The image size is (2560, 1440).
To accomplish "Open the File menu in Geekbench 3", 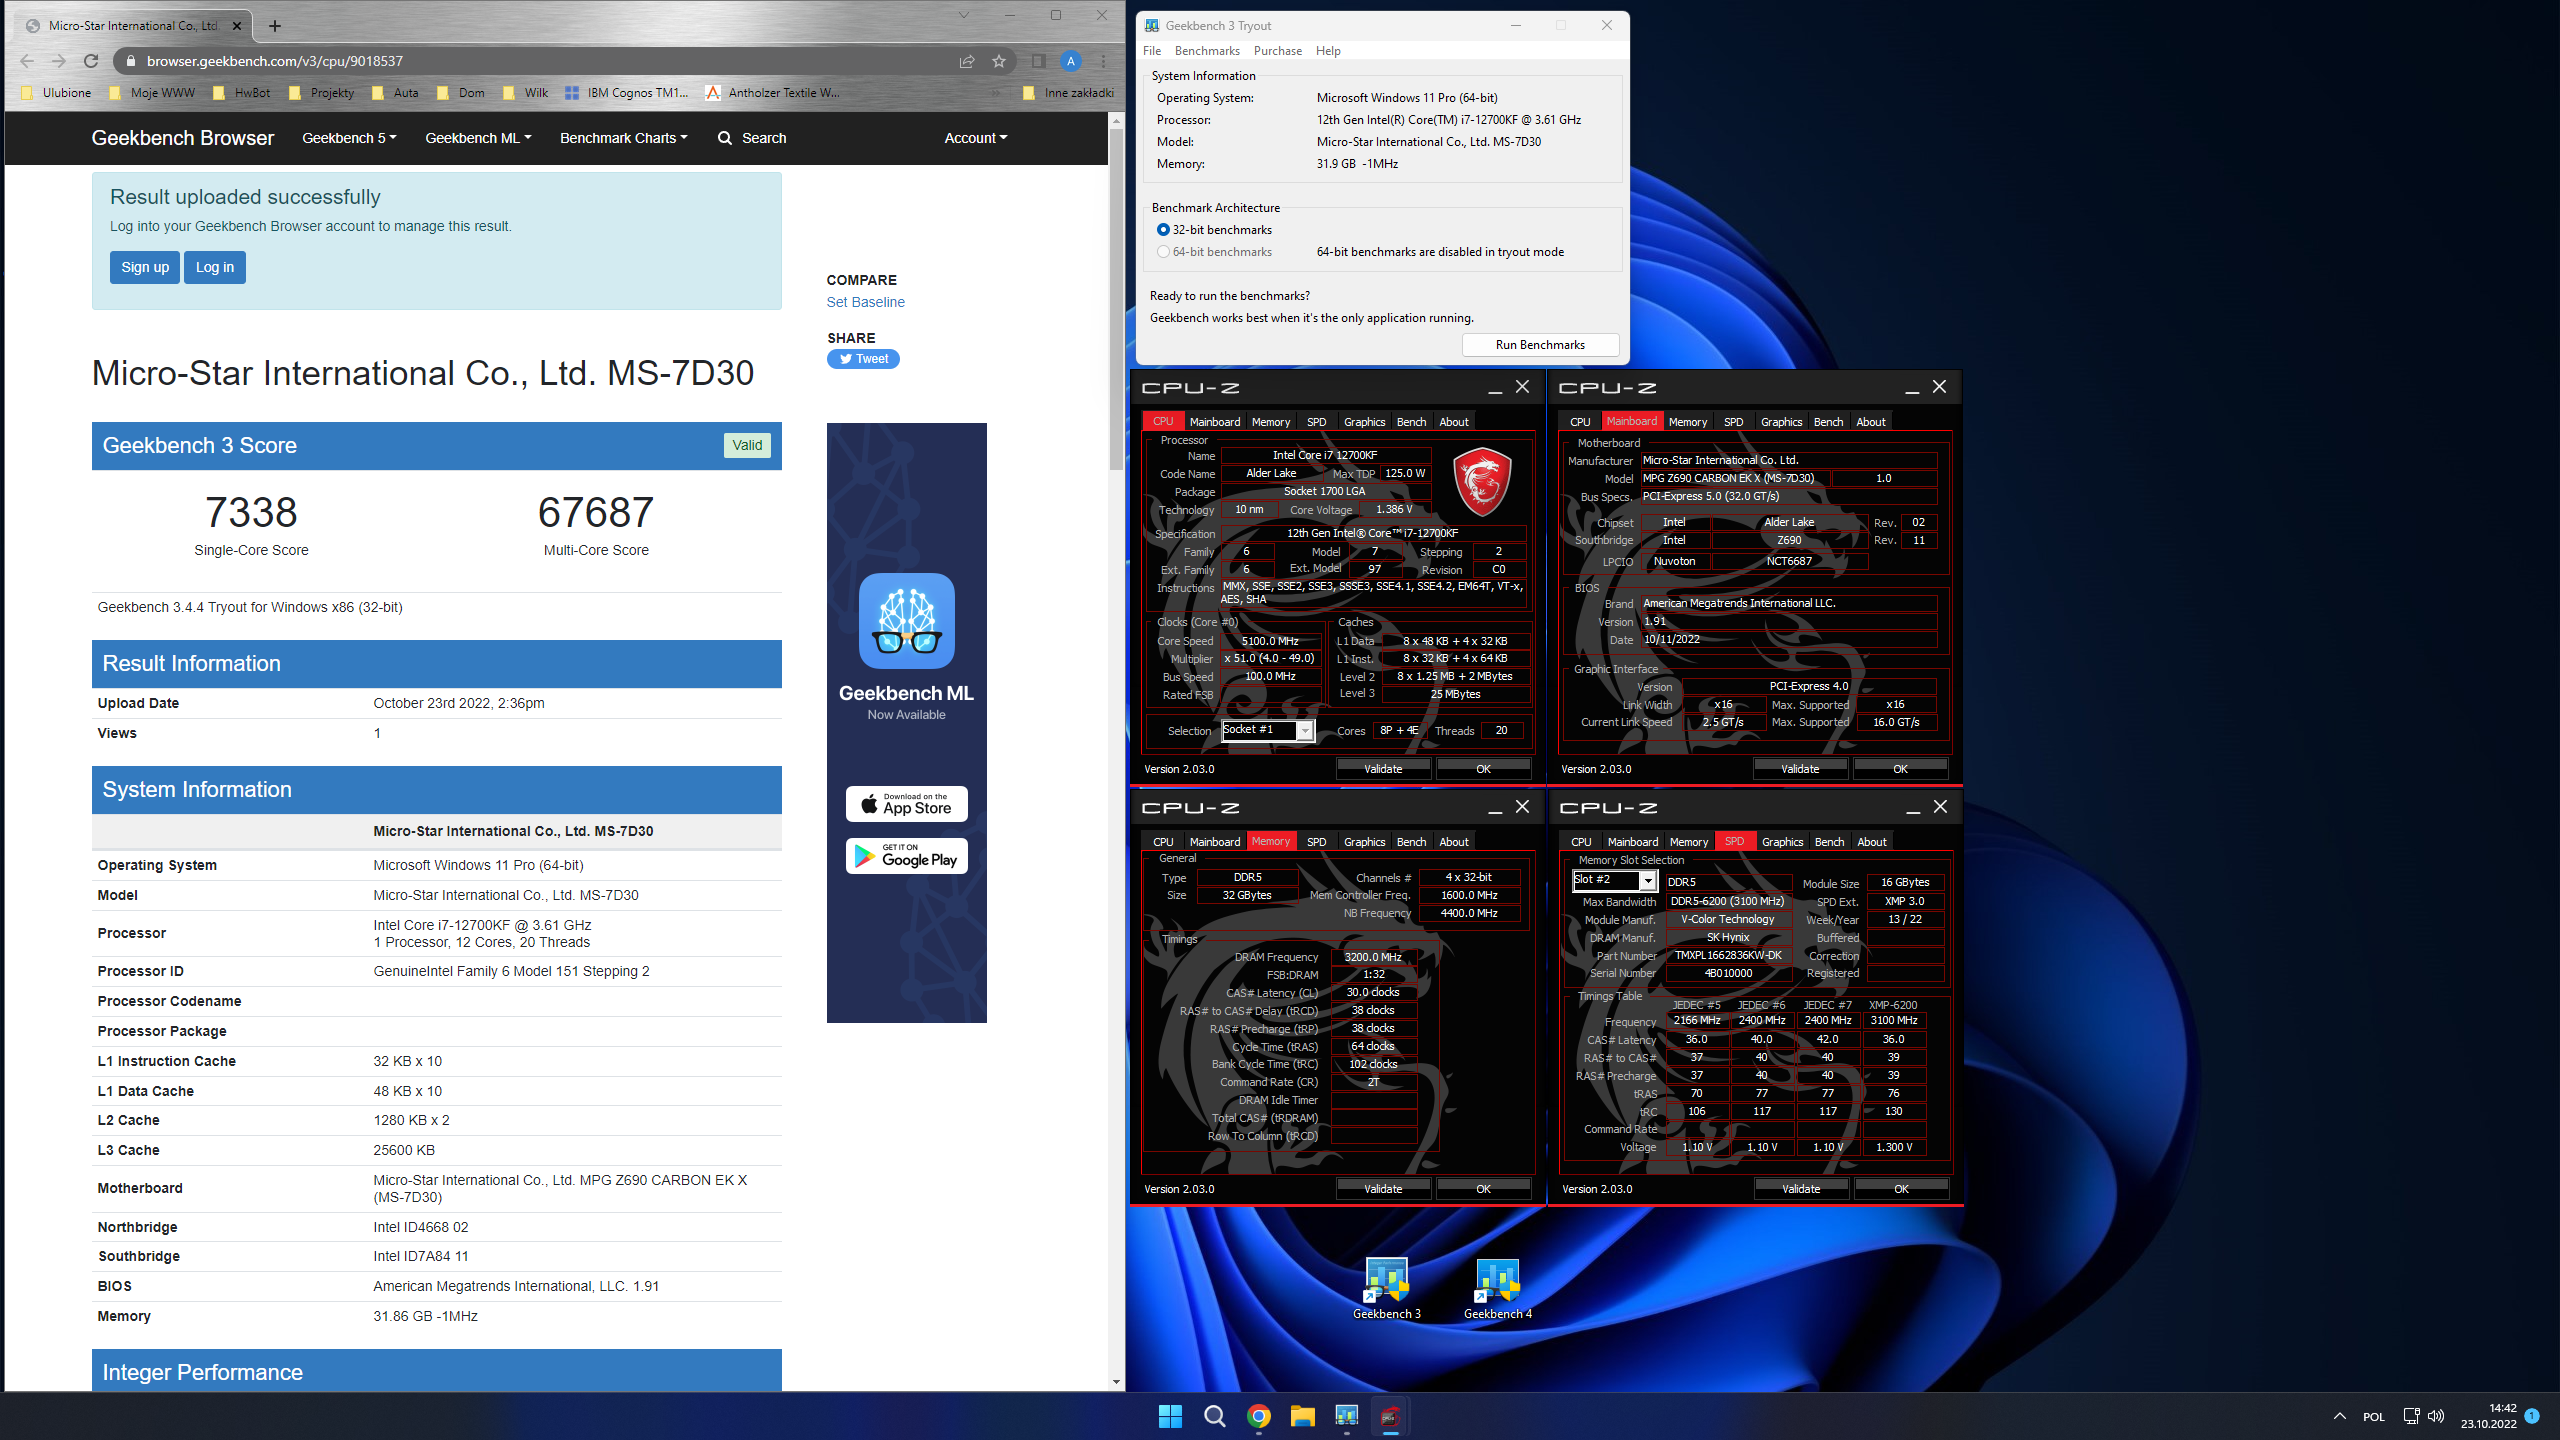I will click(x=1152, y=51).
